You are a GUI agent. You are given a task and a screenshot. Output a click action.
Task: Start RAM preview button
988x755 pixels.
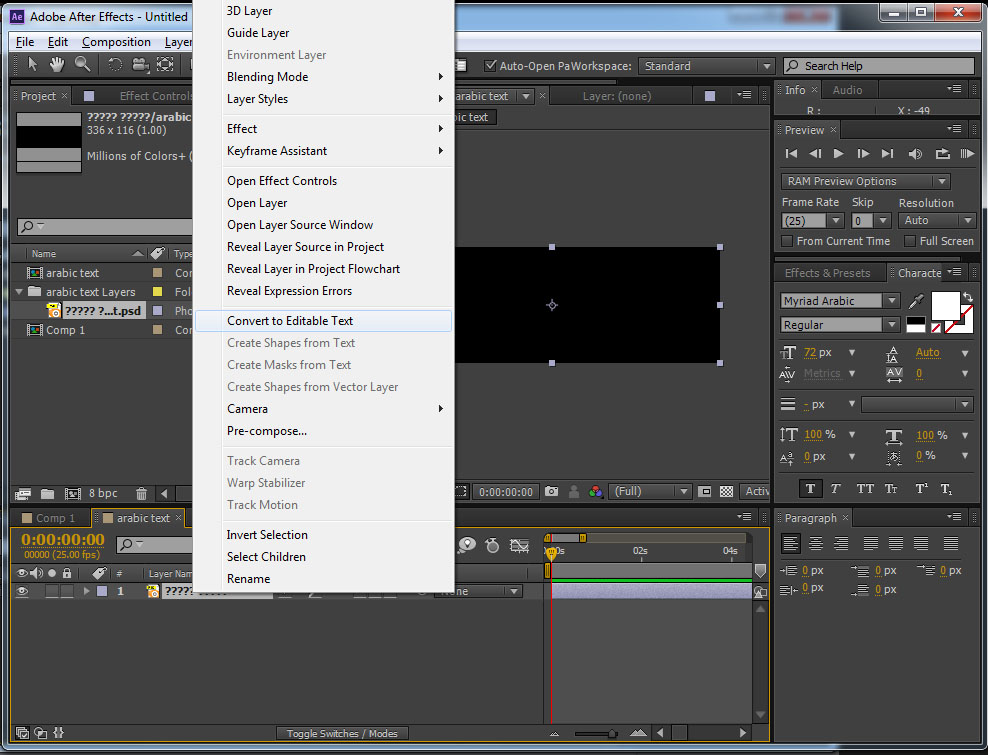[967, 153]
